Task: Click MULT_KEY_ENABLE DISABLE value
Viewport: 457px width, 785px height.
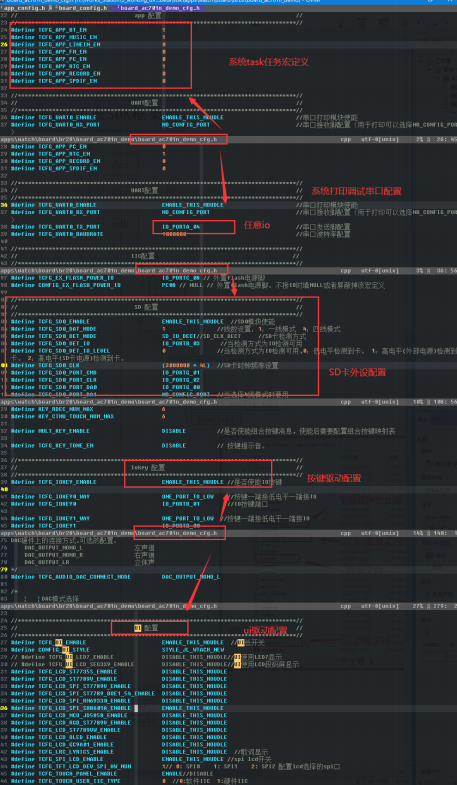Action: 174,431
